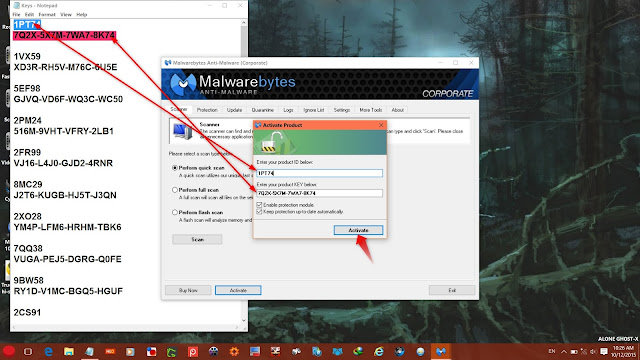Click the Notepad vertical scrollbar up arrow
The height and width of the screenshot is (360, 640).
[x=244, y=23]
